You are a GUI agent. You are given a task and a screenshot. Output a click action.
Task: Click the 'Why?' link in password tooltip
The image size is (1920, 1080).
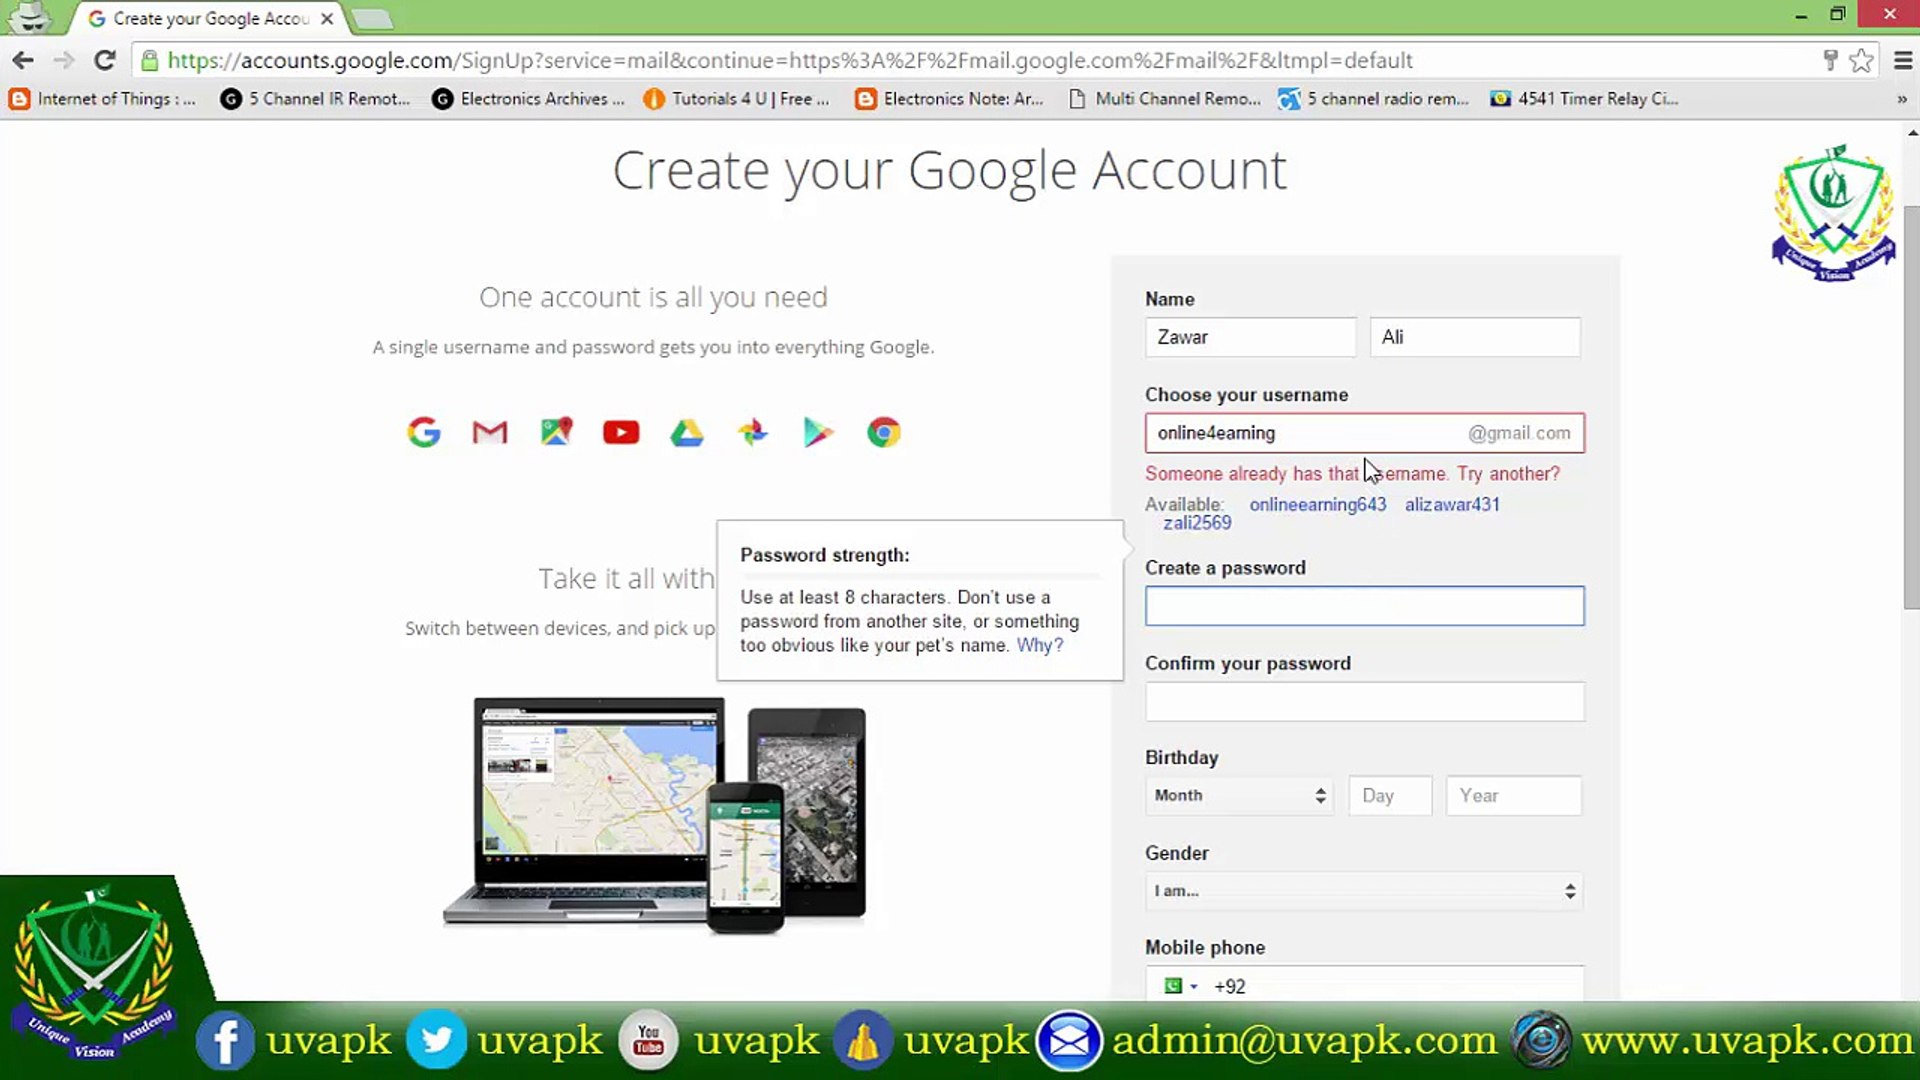click(x=1039, y=645)
